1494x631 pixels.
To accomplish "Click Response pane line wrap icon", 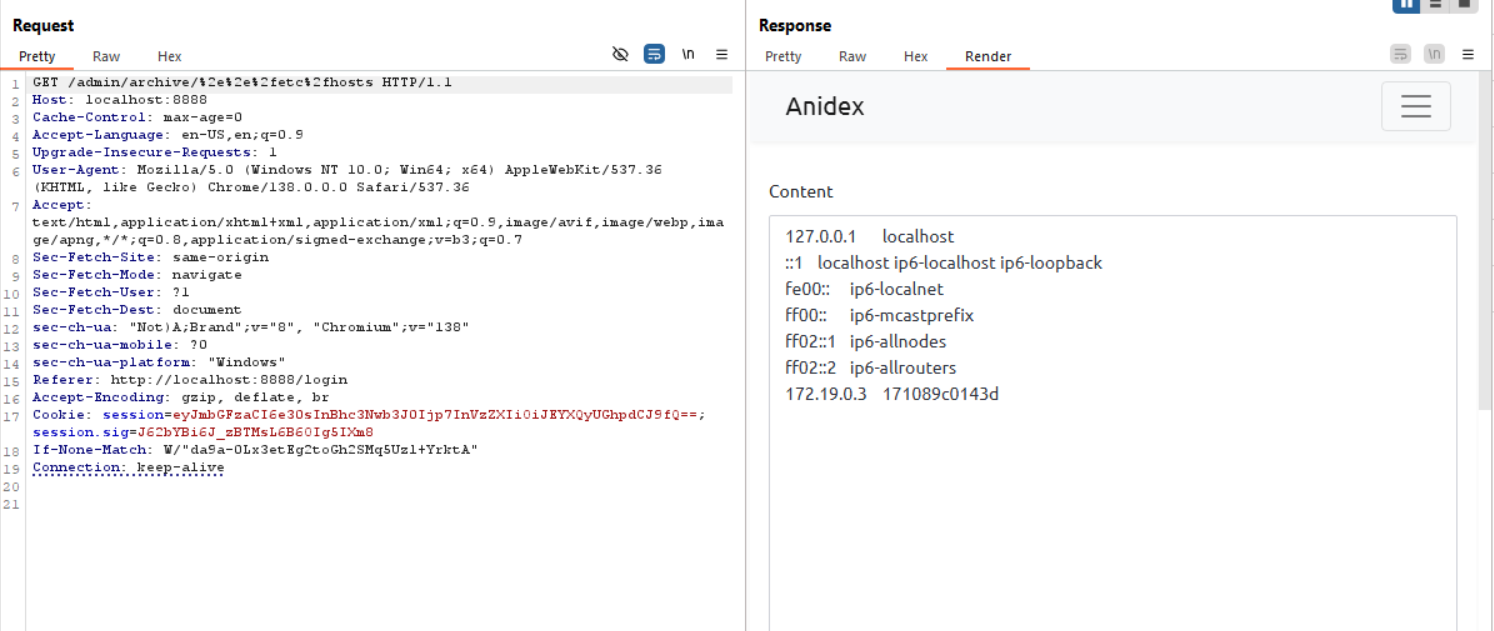I will pos(1401,54).
